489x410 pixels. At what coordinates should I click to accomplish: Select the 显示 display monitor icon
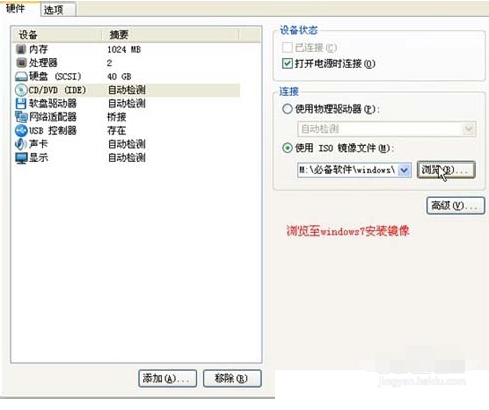[21, 158]
